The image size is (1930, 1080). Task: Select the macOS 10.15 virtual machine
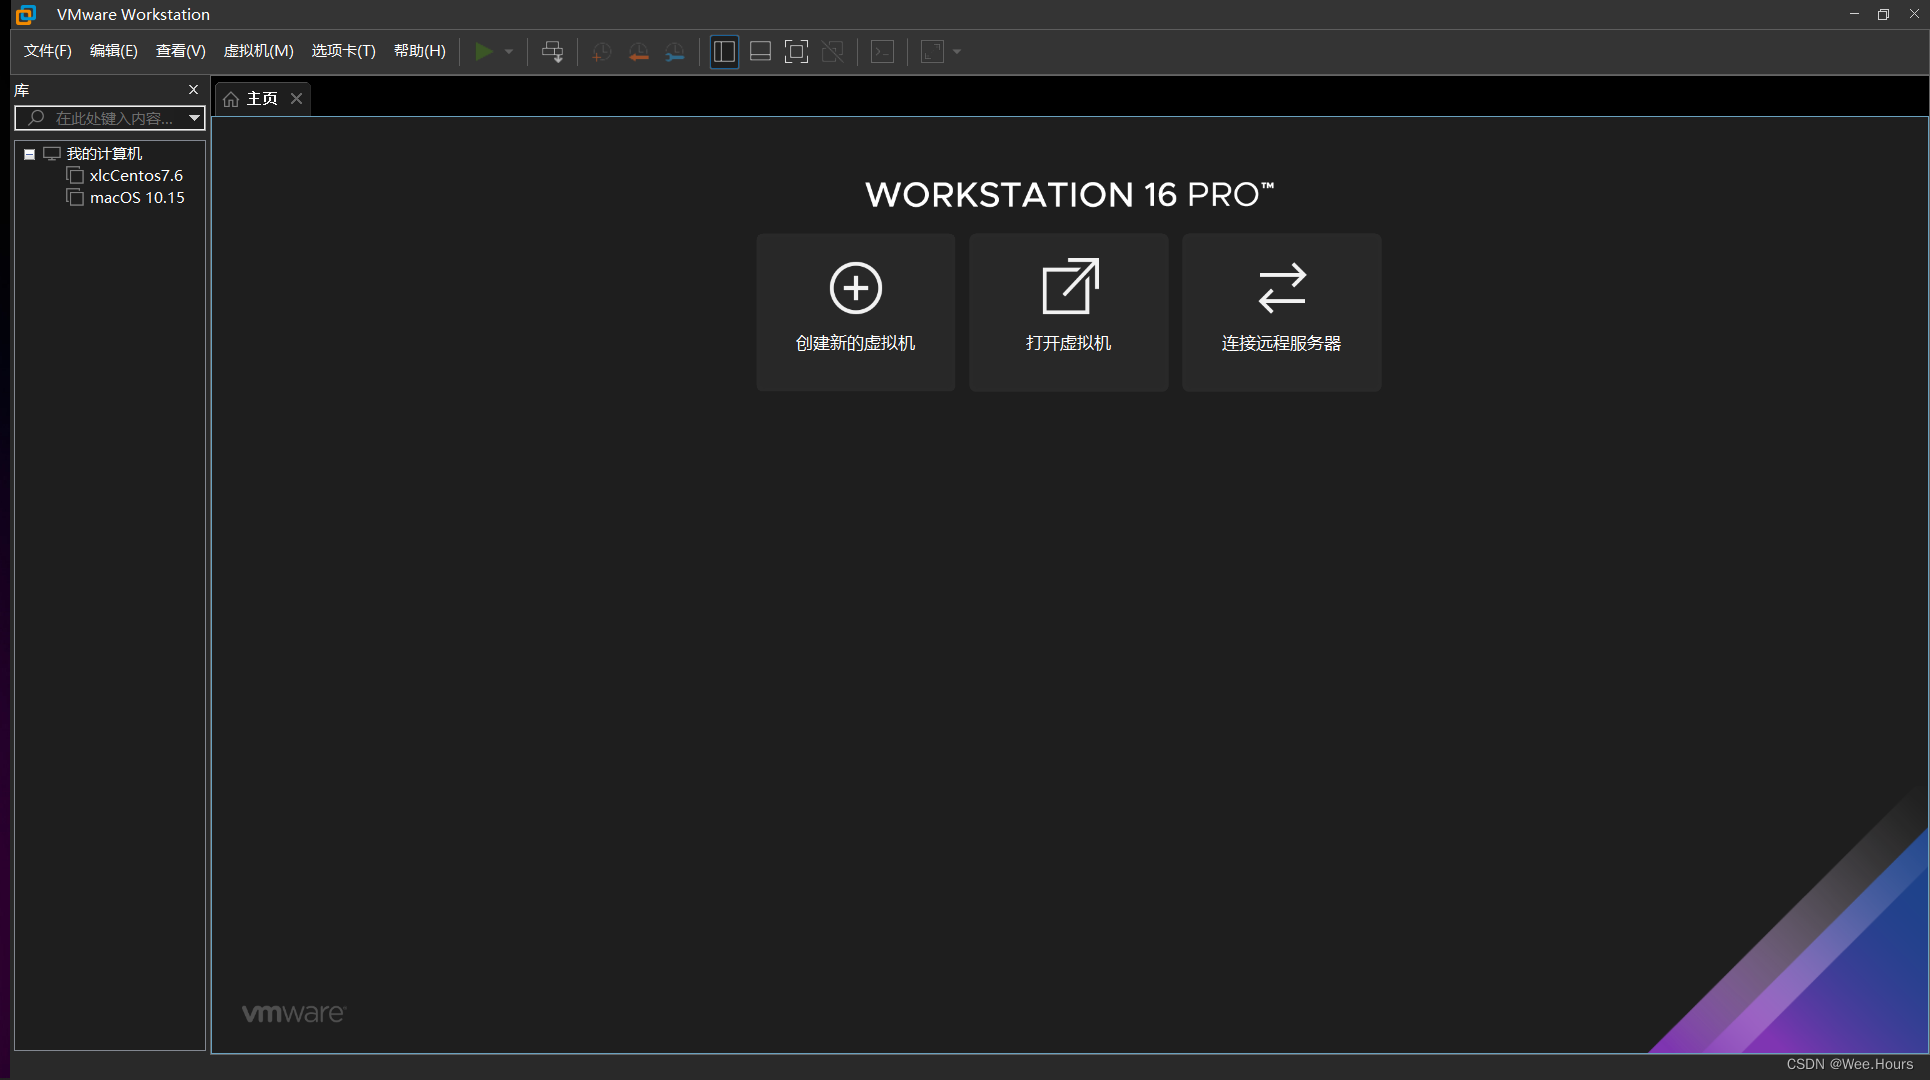pos(137,198)
